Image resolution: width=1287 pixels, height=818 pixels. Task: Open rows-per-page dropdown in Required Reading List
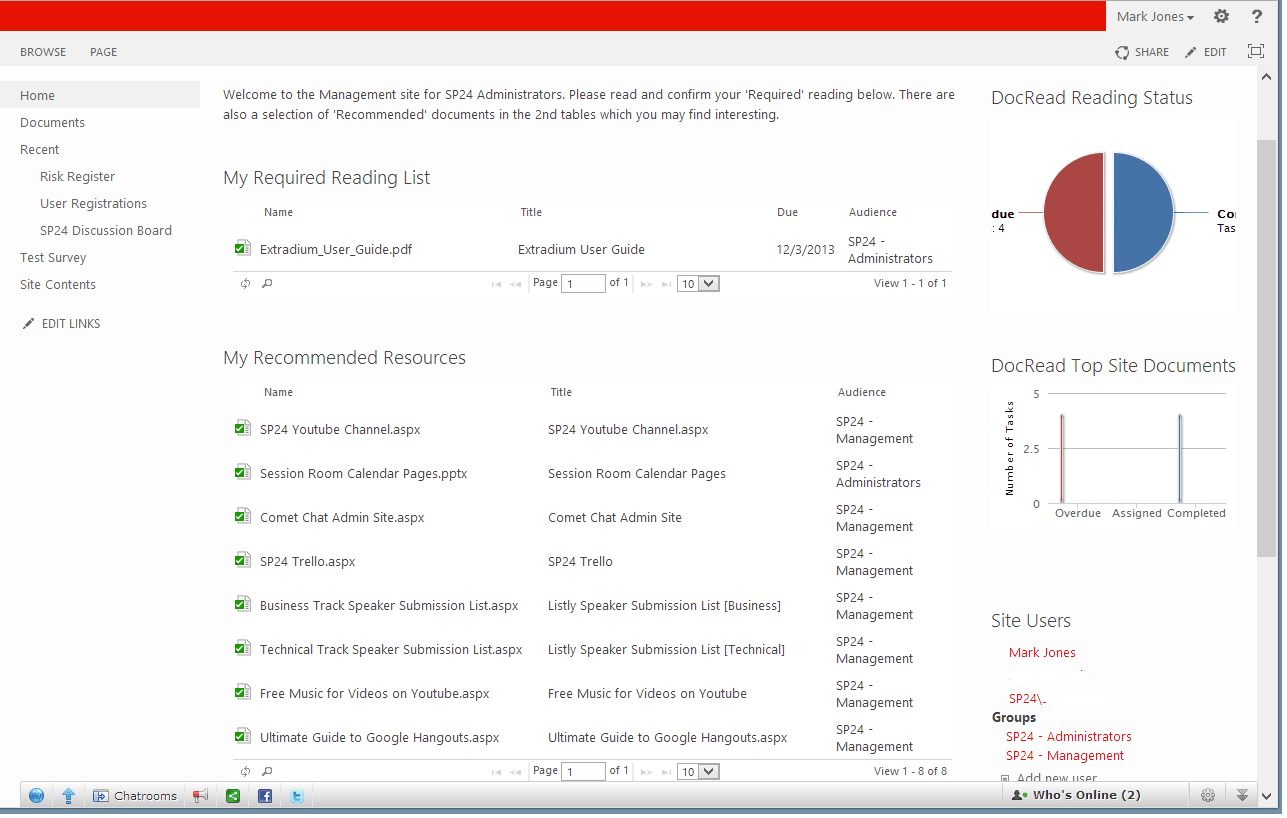click(x=698, y=284)
